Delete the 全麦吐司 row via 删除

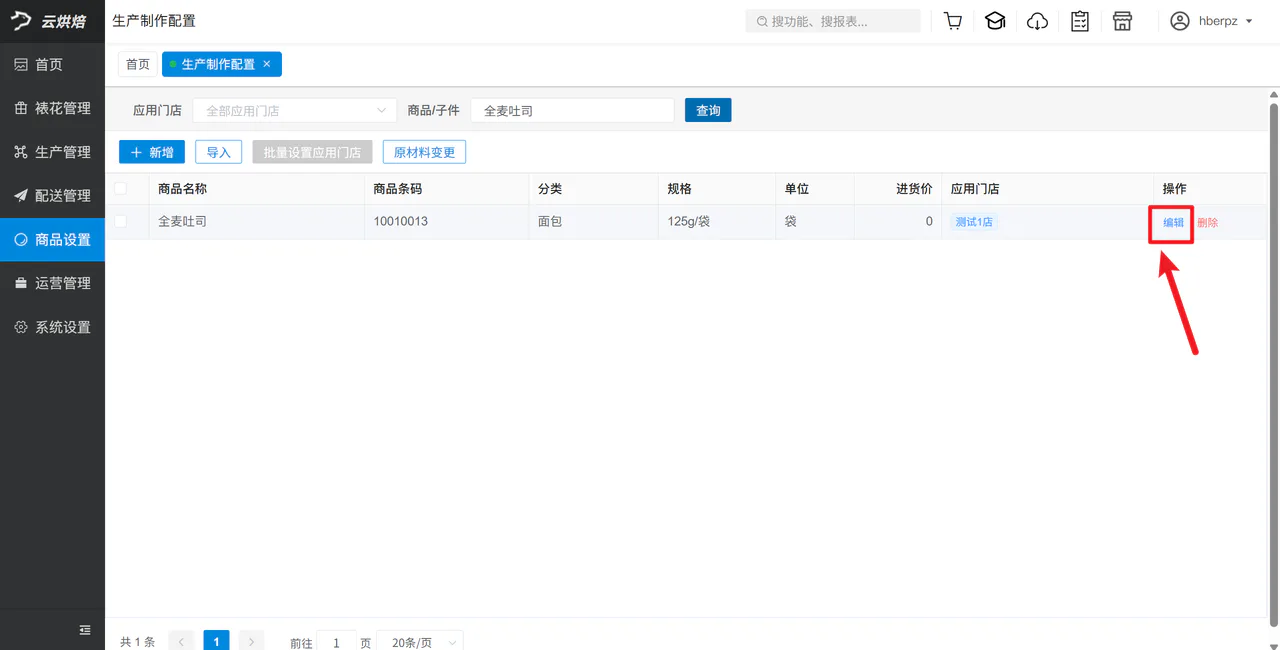pos(1207,222)
